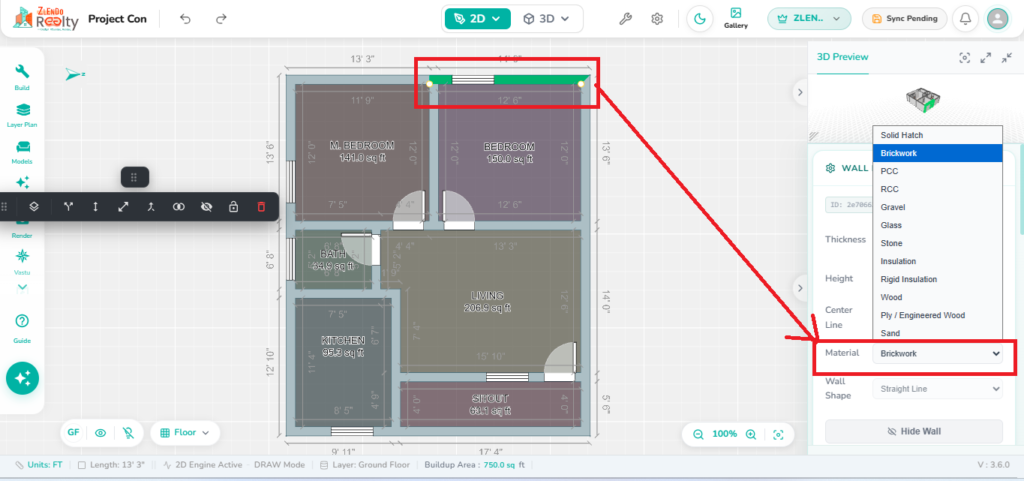
Task: Open the Layer Plan panel
Action: pos(22,114)
